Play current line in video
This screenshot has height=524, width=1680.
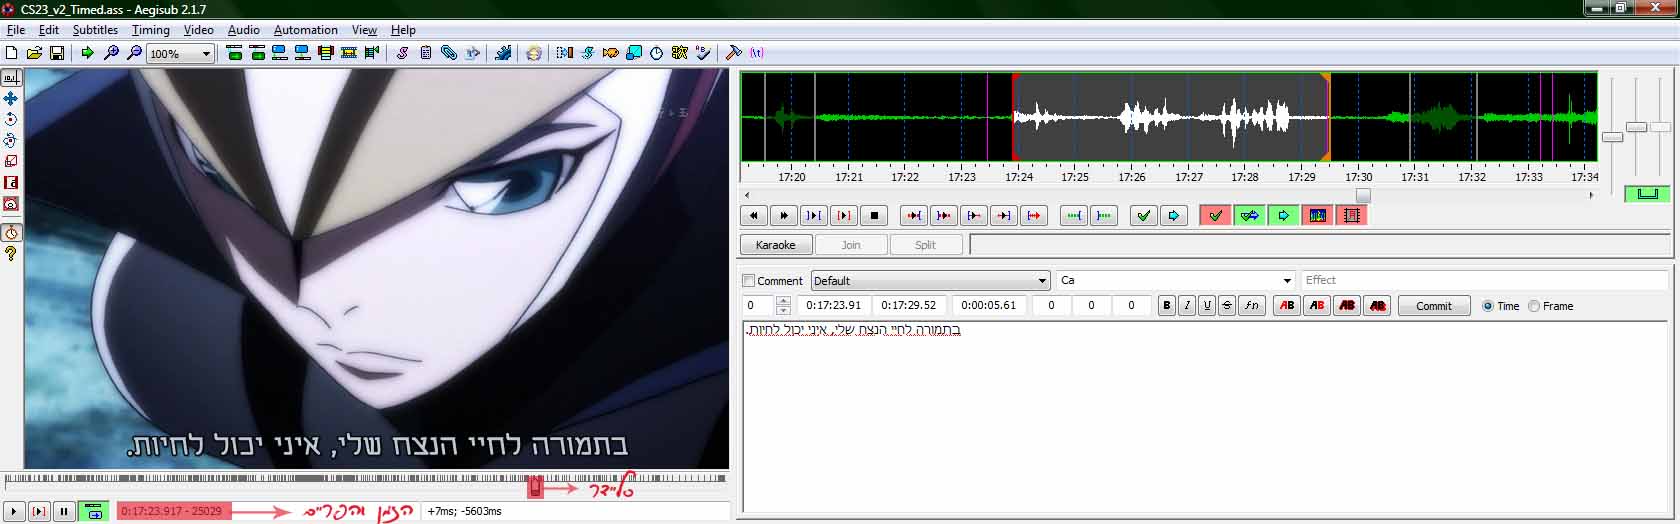pos(39,512)
